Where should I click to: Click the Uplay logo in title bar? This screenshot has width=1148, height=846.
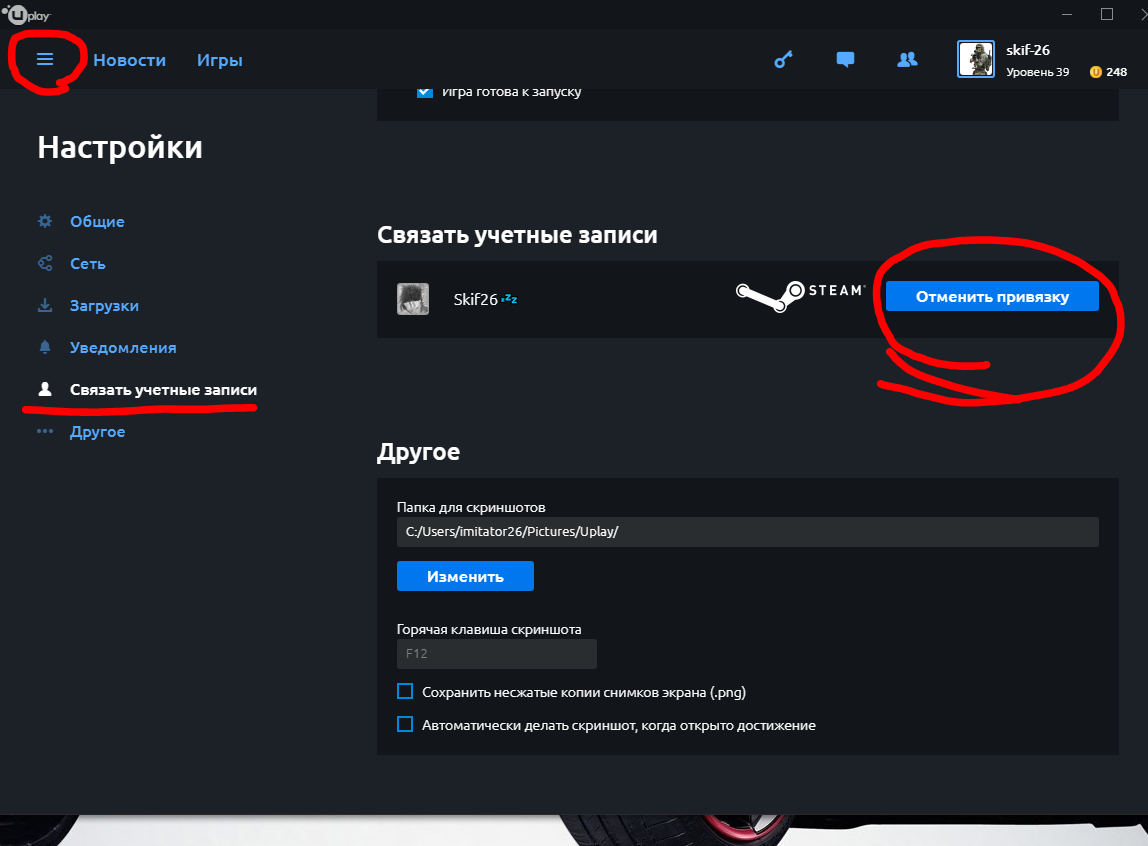coord(26,14)
